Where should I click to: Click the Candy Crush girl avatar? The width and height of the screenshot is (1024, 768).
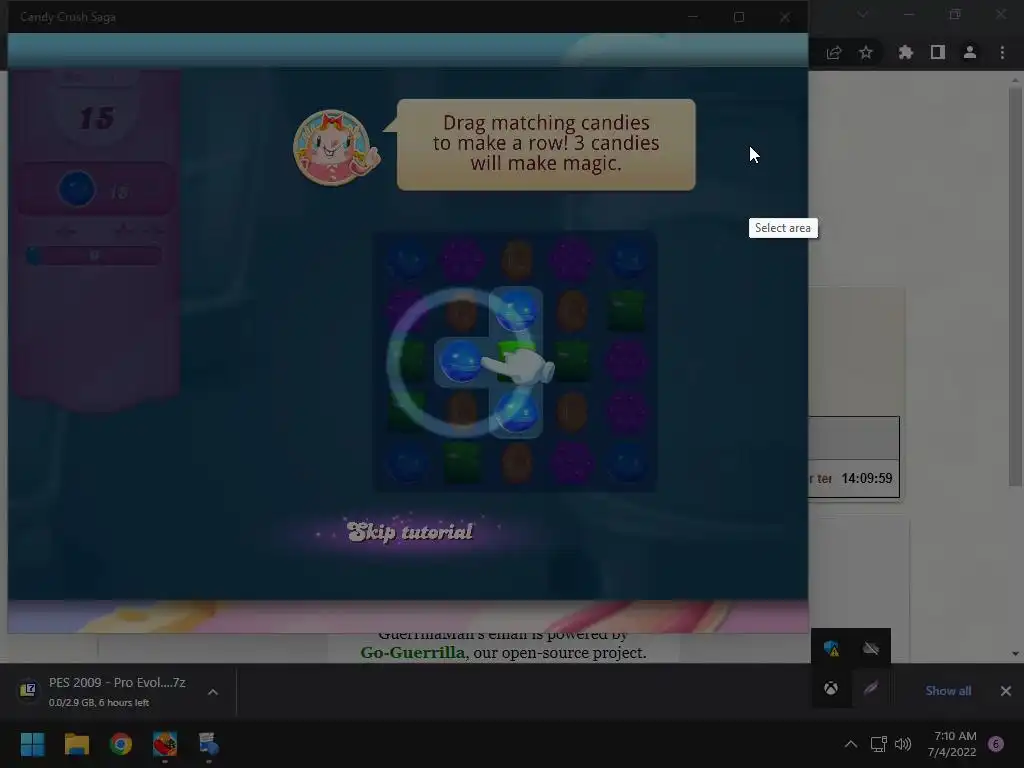pos(335,148)
